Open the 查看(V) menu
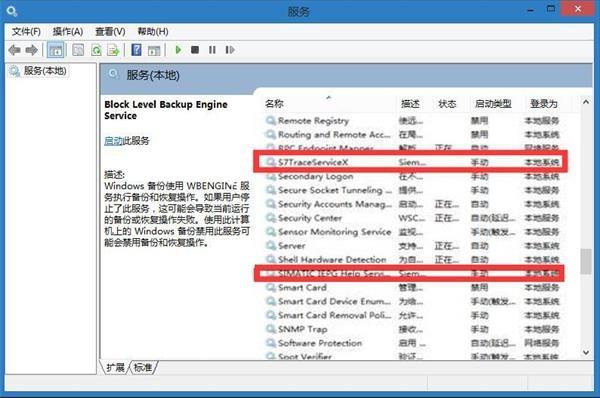The height and width of the screenshot is (398, 600). click(110, 32)
